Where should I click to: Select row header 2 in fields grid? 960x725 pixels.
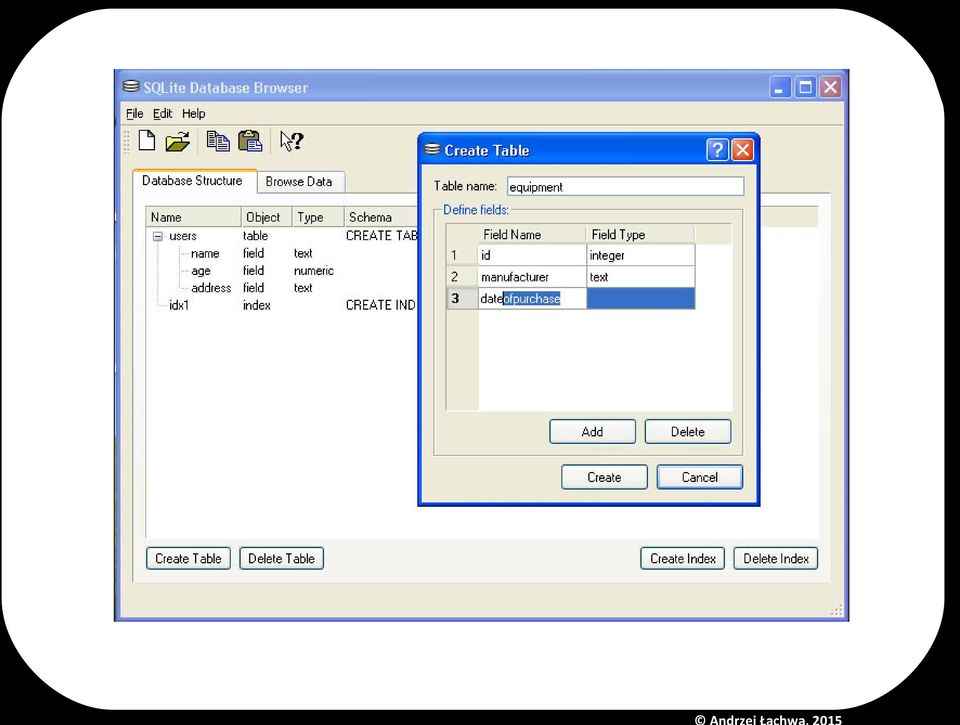pyautogui.click(x=462, y=277)
